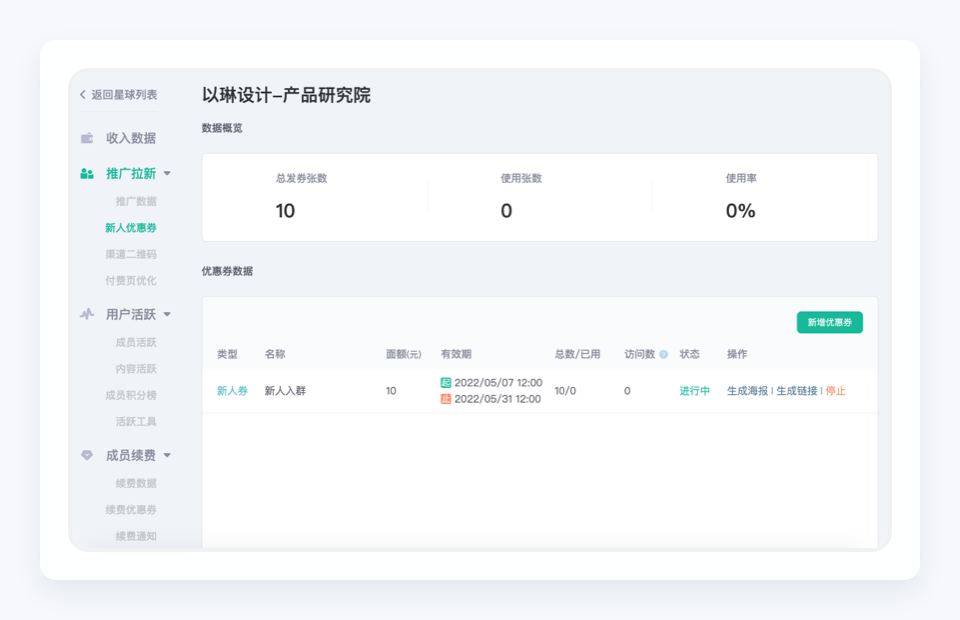960x620 pixels.
Task: Click the 生成海报 link
Action: (747, 390)
